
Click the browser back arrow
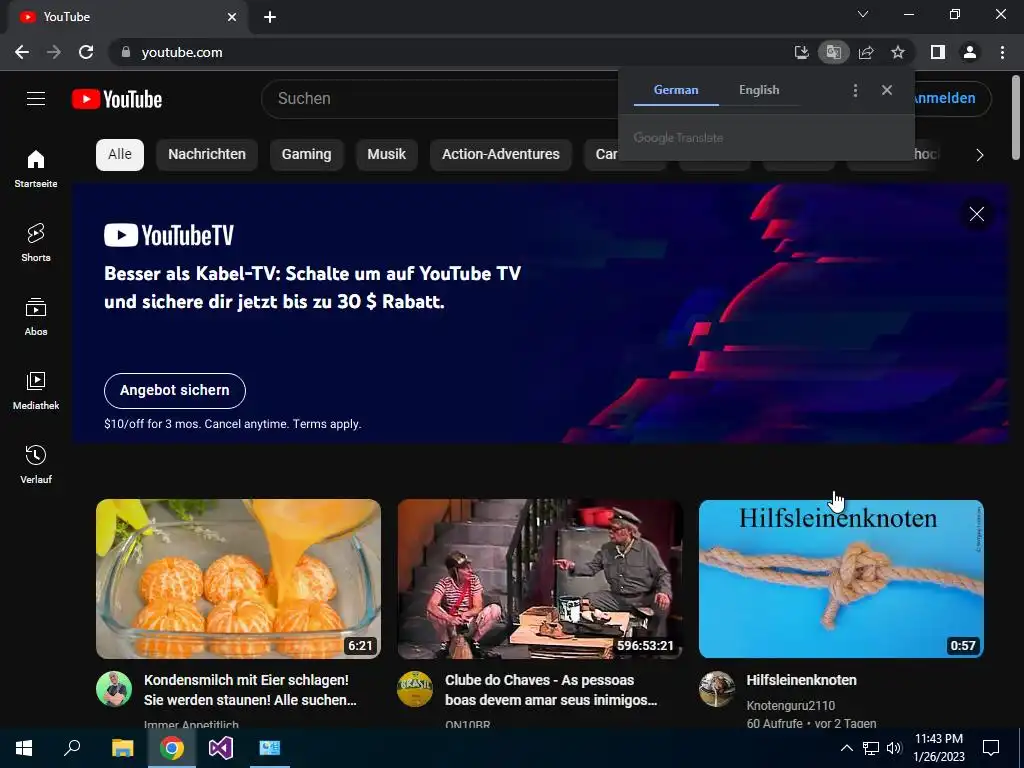pos(22,52)
